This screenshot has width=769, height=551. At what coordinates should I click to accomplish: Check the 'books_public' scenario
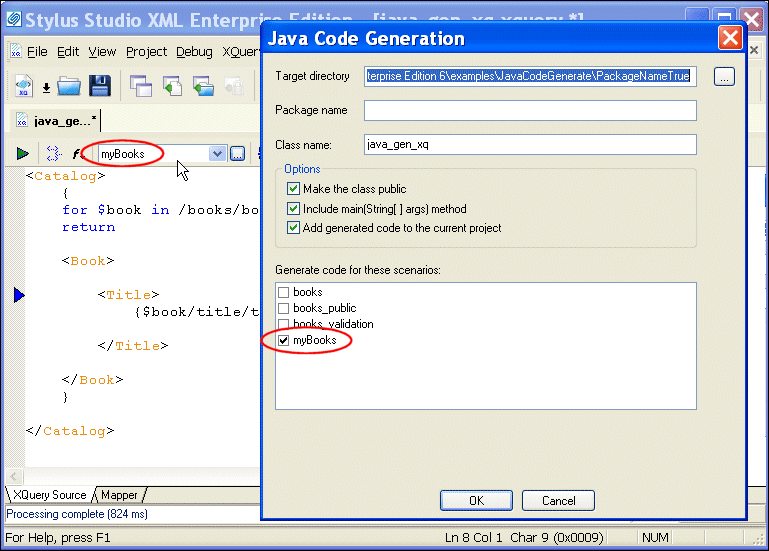pyautogui.click(x=284, y=308)
